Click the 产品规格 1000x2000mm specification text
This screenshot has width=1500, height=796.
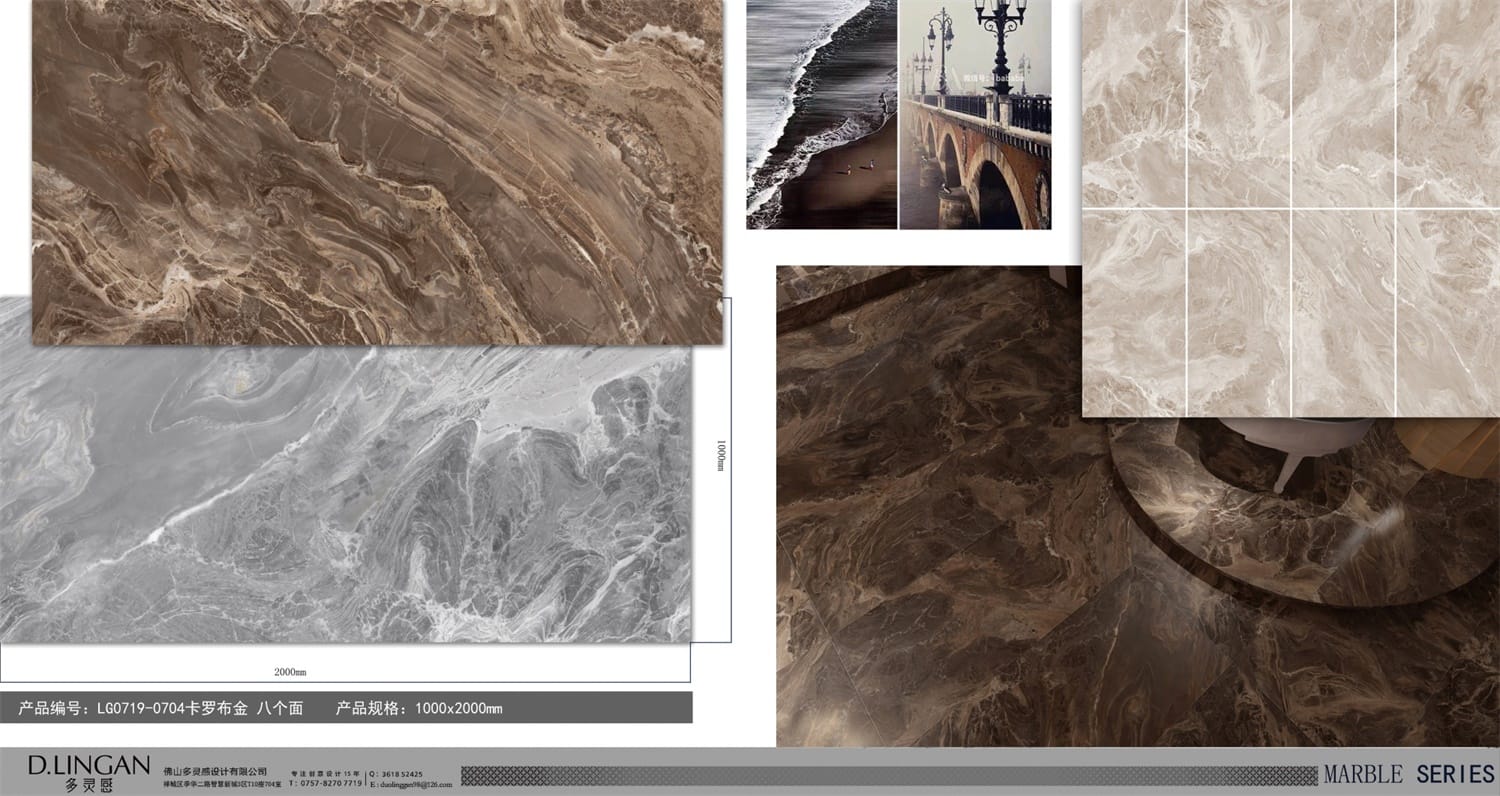419,709
